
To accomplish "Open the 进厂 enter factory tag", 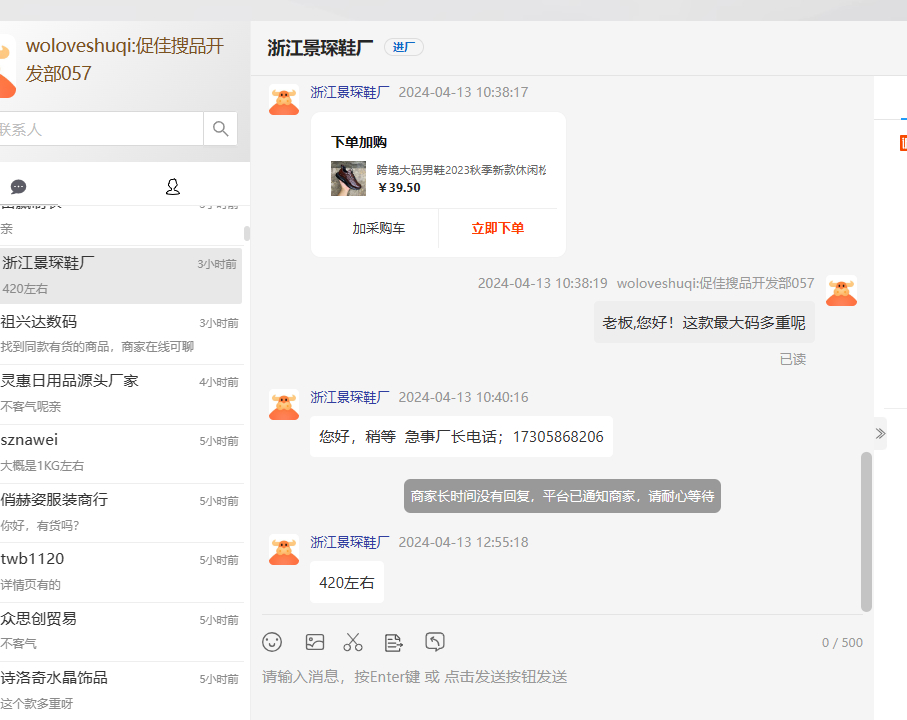I will click(404, 47).
